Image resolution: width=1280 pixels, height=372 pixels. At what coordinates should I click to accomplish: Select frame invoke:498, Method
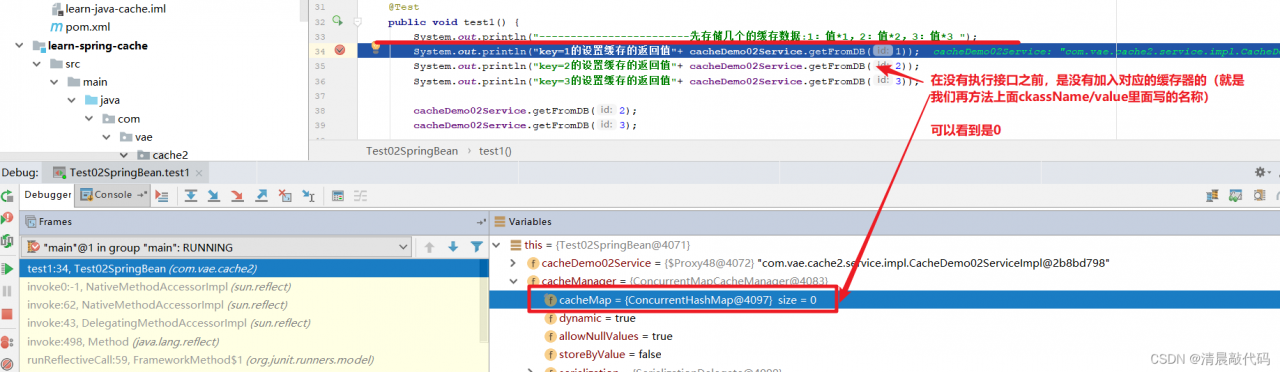click(x=253, y=342)
